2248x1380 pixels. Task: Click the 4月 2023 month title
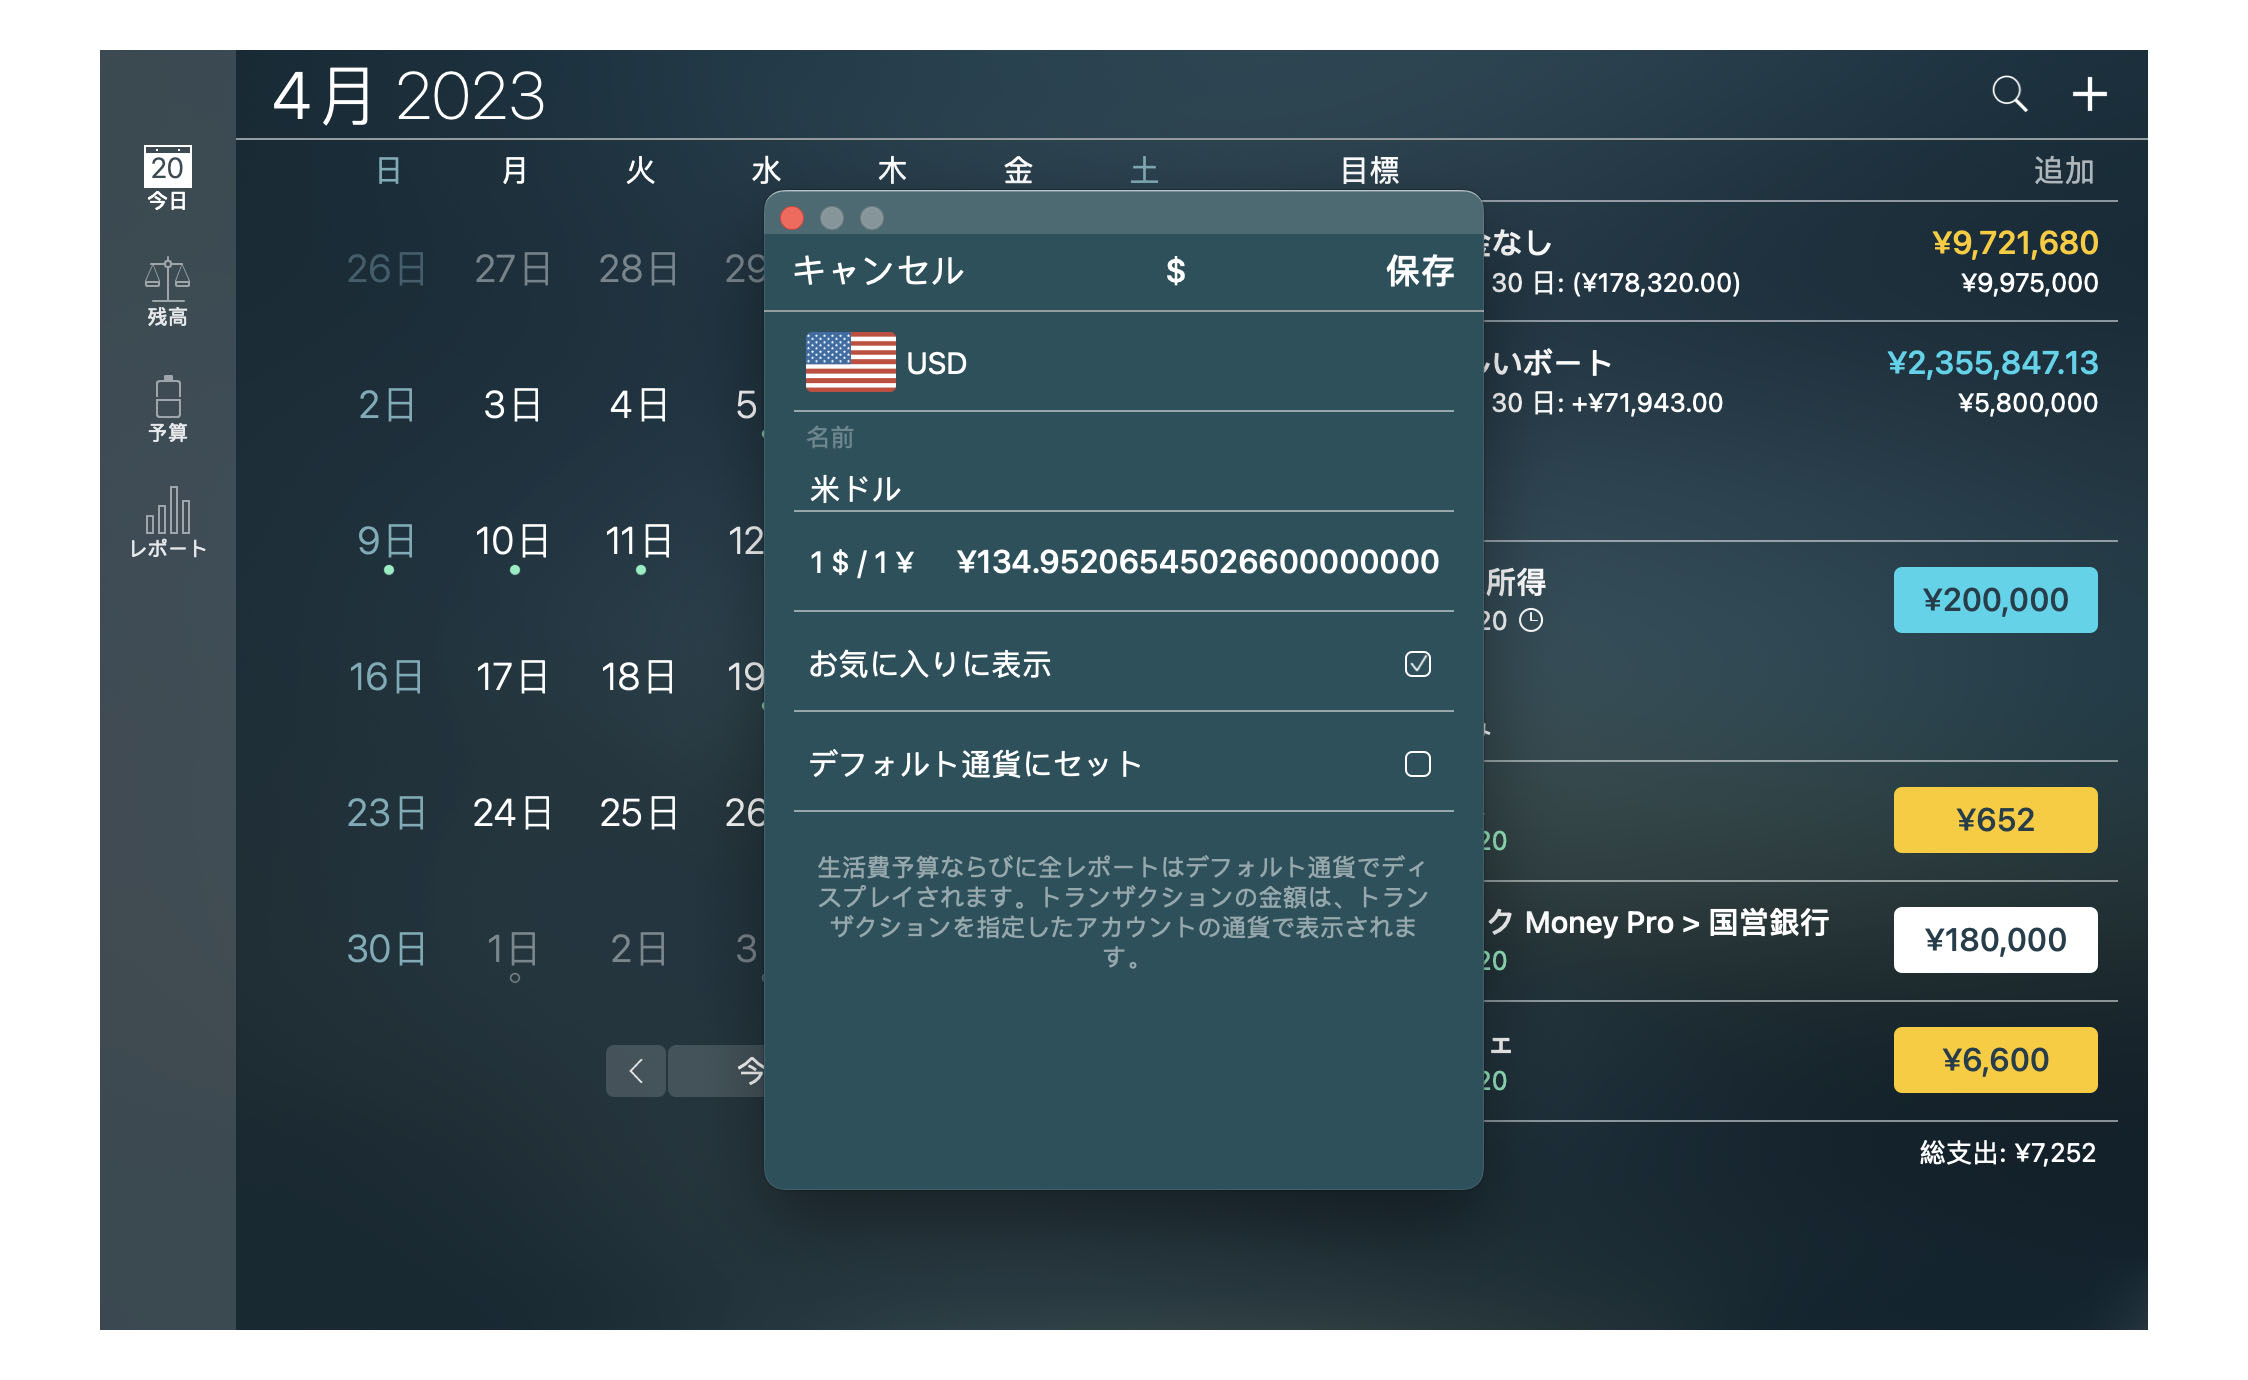click(x=409, y=97)
